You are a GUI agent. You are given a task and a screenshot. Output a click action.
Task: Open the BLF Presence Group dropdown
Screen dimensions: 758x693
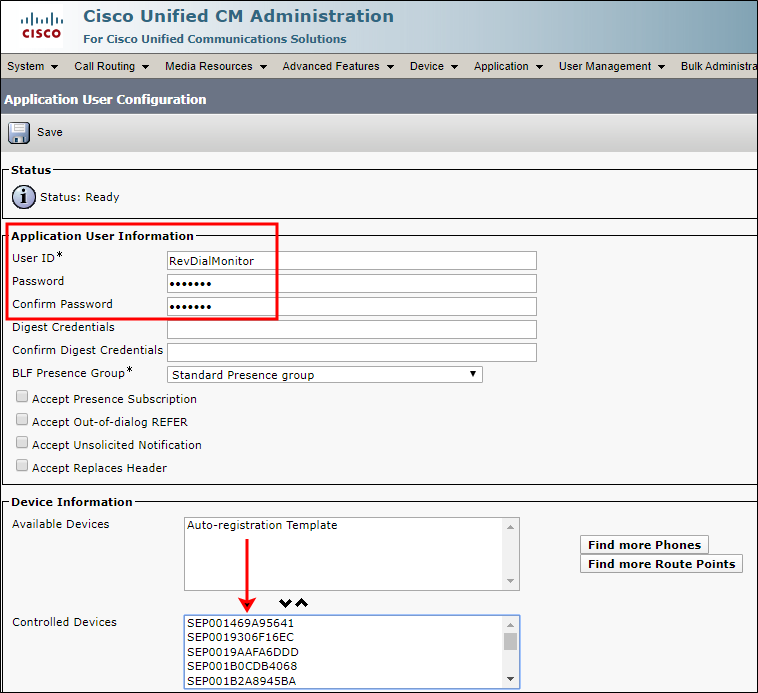coord(324,375)
